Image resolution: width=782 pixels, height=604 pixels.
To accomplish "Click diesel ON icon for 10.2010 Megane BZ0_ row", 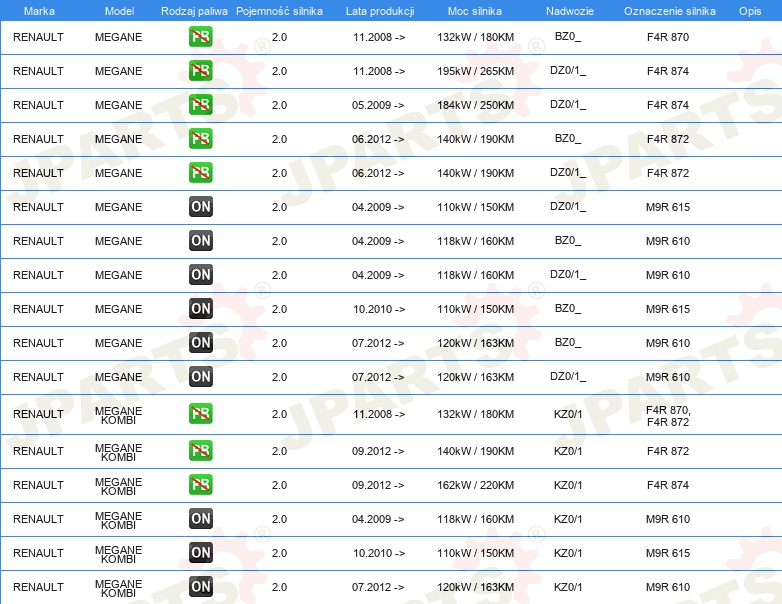I will pos(200,308).
